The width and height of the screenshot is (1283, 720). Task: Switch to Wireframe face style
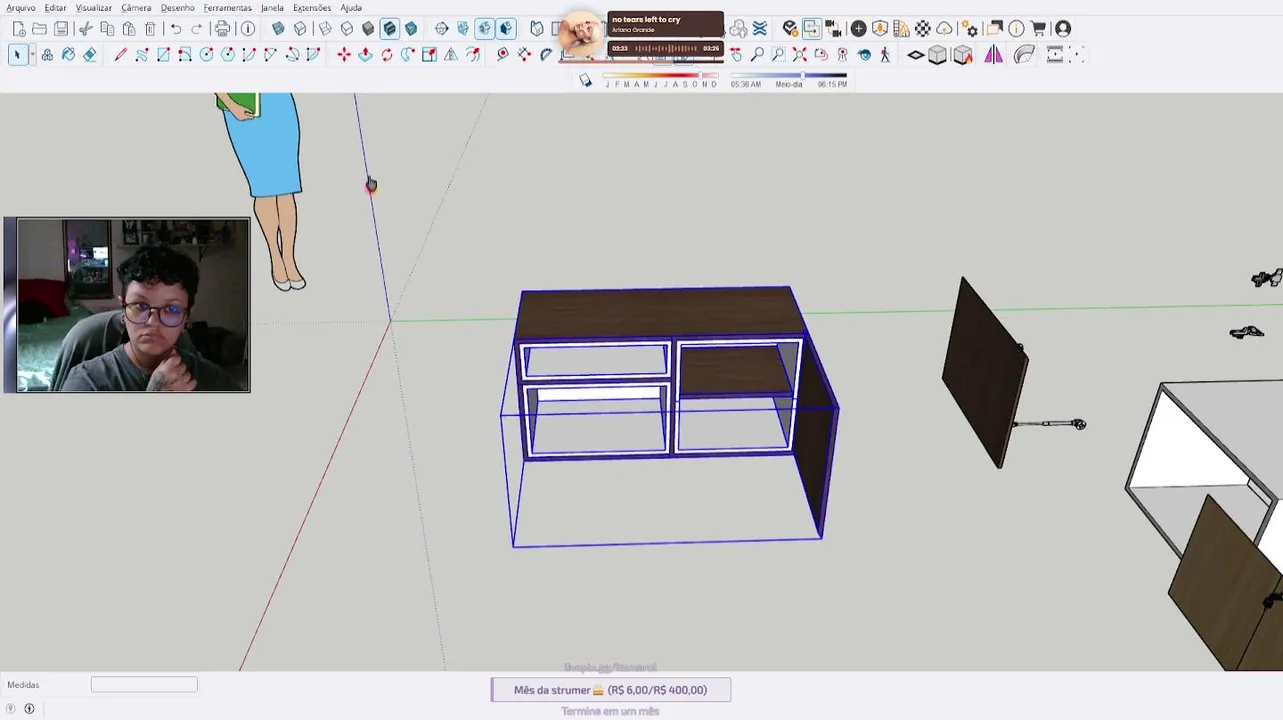point(325,29)
